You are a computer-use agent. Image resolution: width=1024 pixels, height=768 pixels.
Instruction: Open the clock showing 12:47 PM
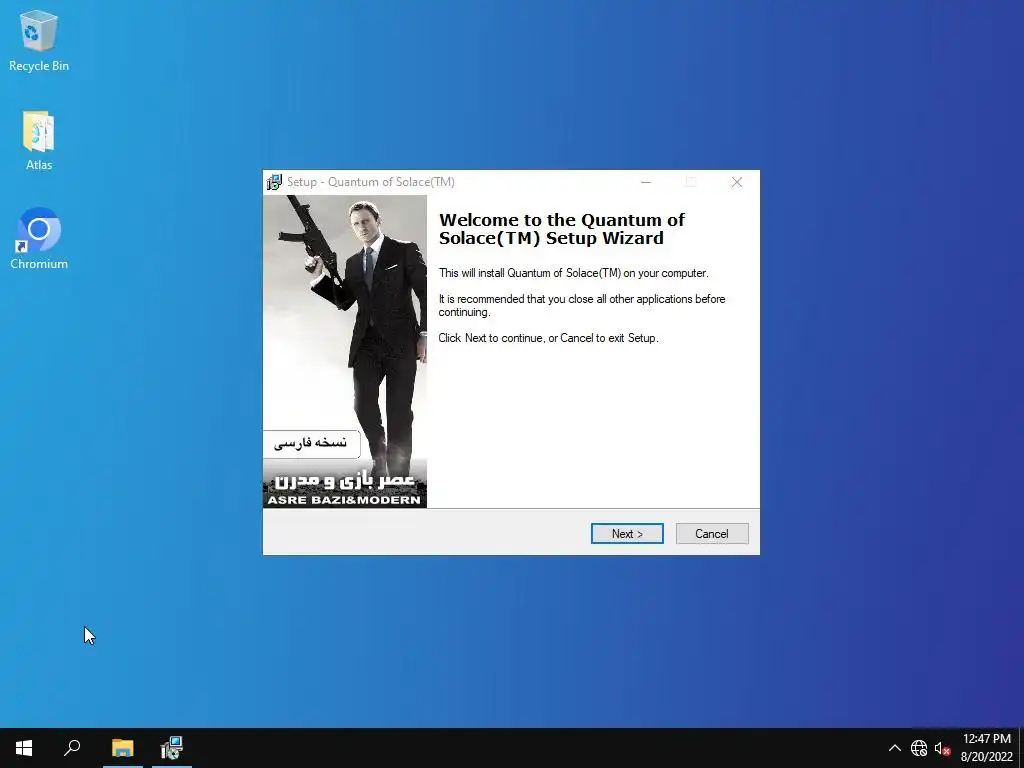pyautogui.click(x=986, y=748)
